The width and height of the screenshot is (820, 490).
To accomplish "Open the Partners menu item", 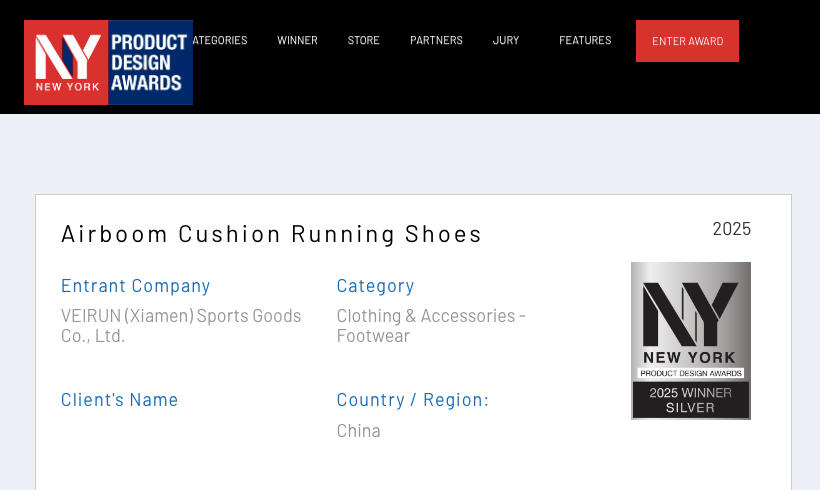I will pyautogui.click(x=436, y=40).
